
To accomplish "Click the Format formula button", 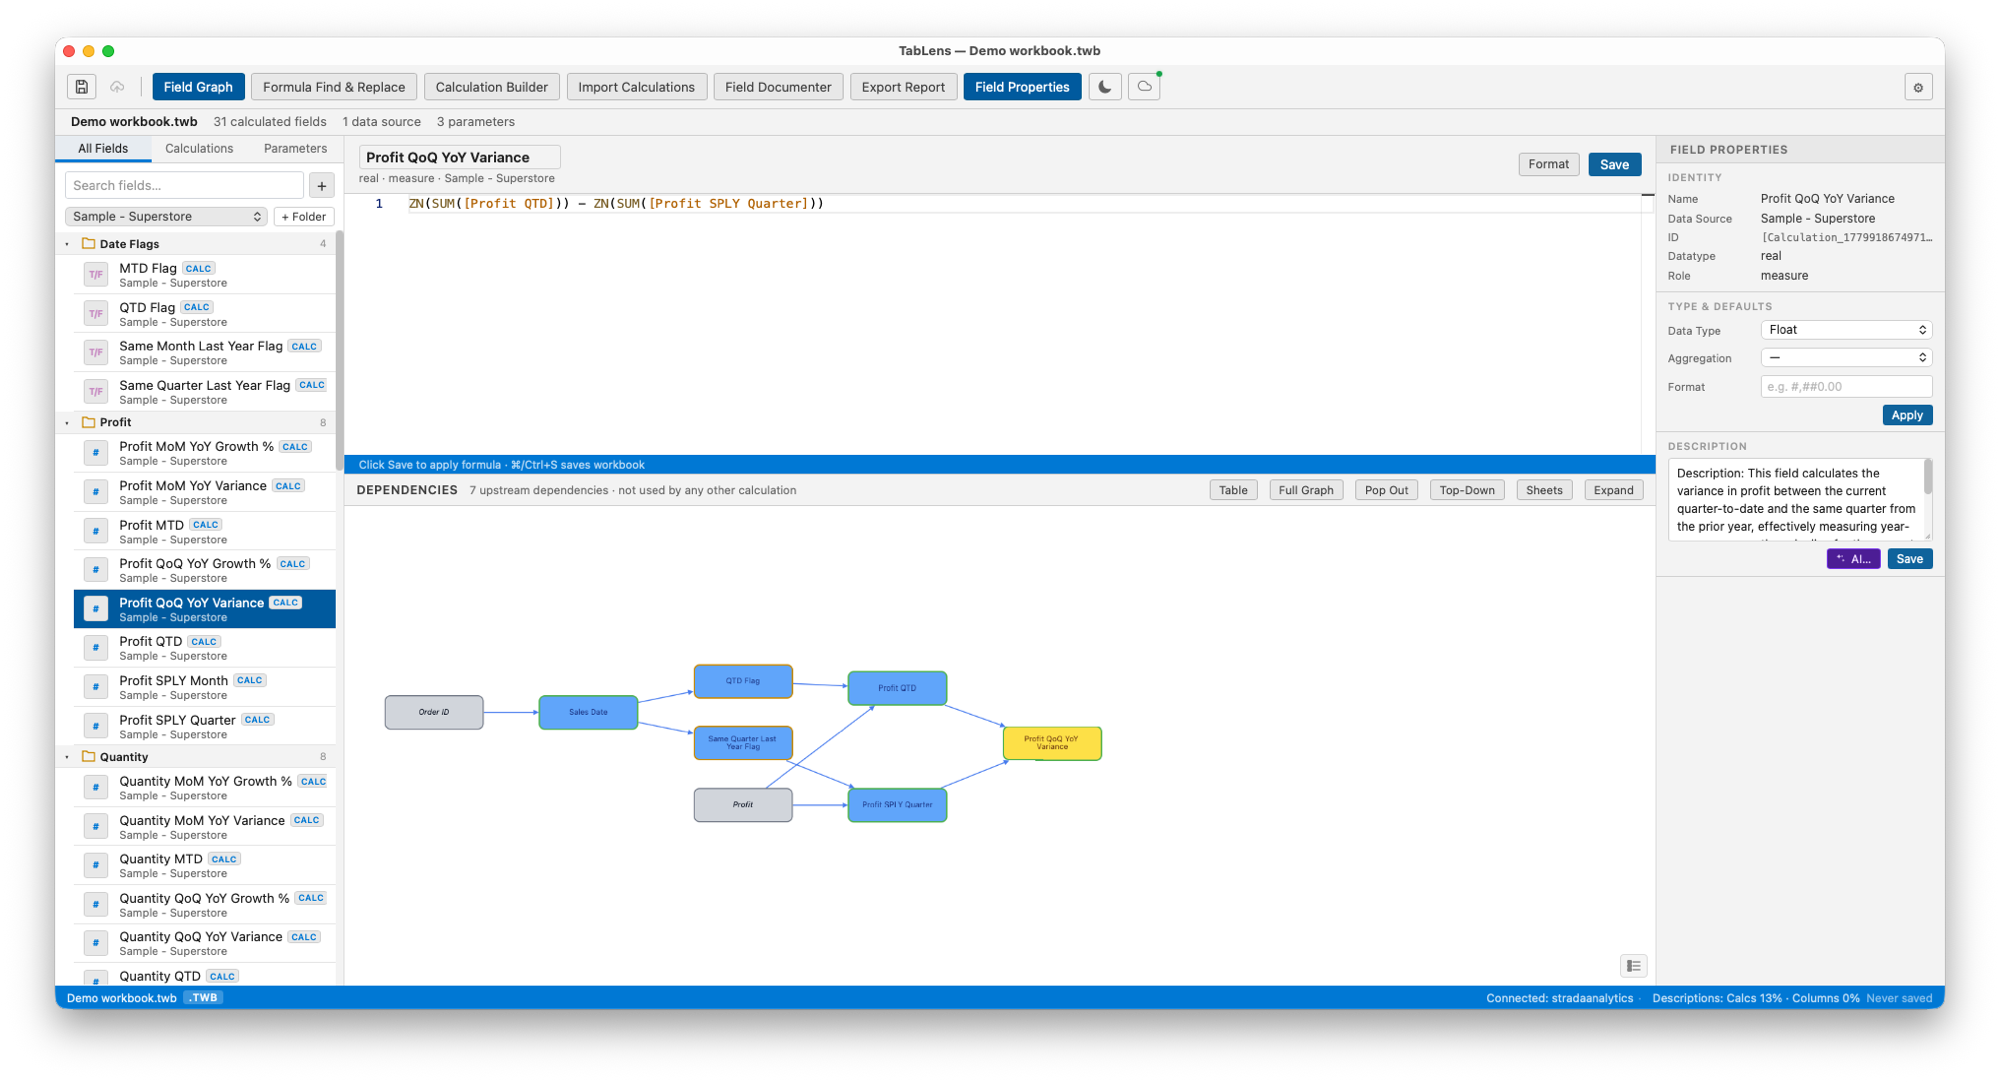I will [x=1548, y=164].
